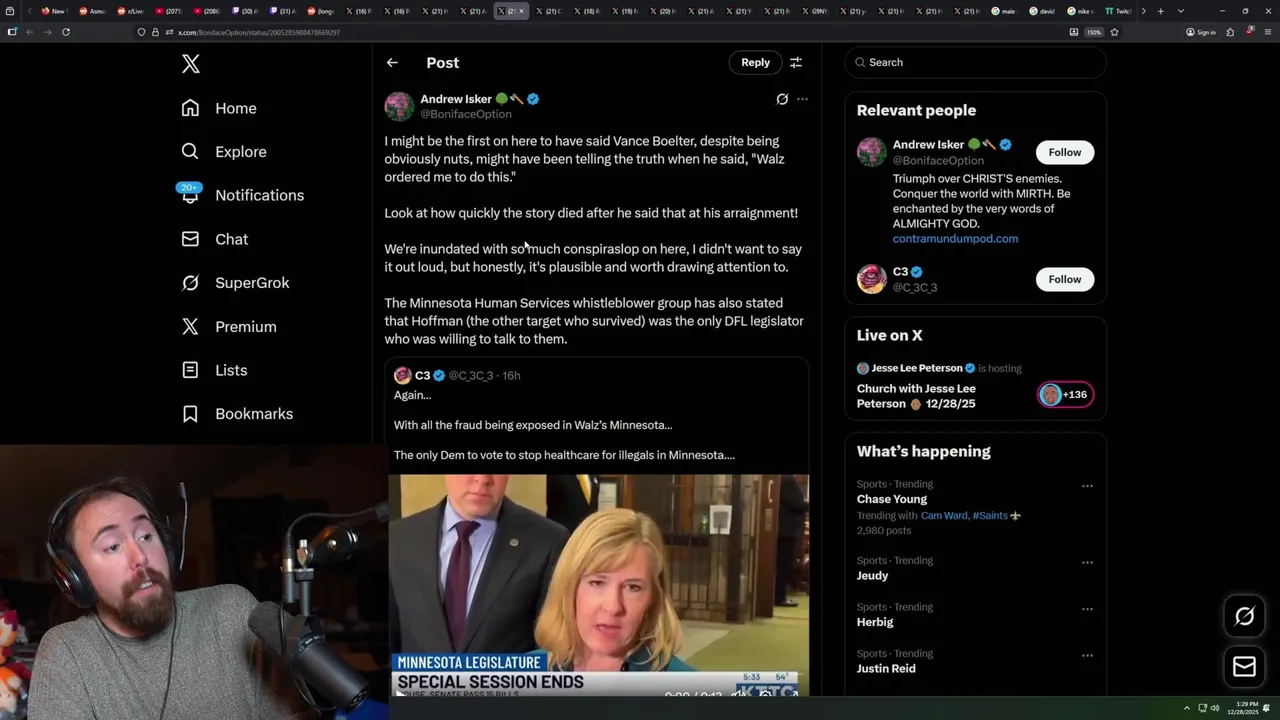
Task: Click the Chat envelope icon
Action: tap(190, 239)
